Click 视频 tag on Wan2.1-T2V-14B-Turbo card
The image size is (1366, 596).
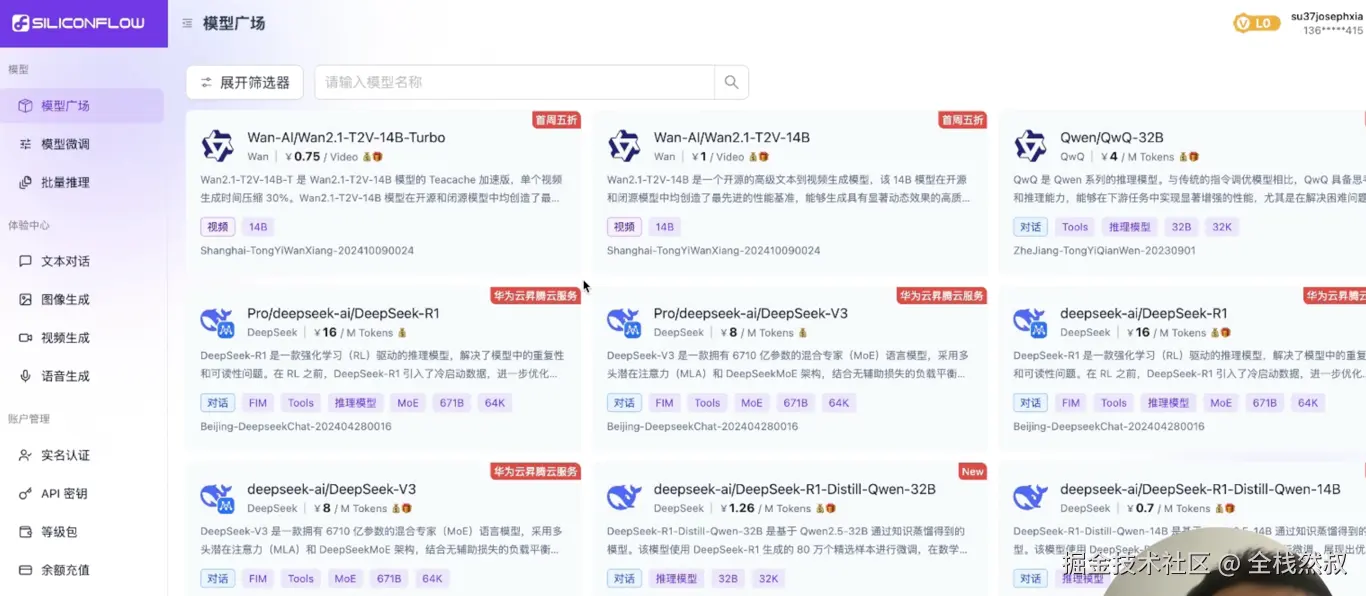[218, 227]
